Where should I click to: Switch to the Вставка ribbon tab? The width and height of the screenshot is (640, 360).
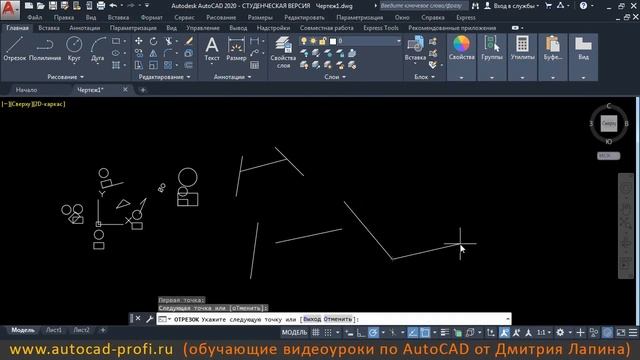(x=49, y=28)
